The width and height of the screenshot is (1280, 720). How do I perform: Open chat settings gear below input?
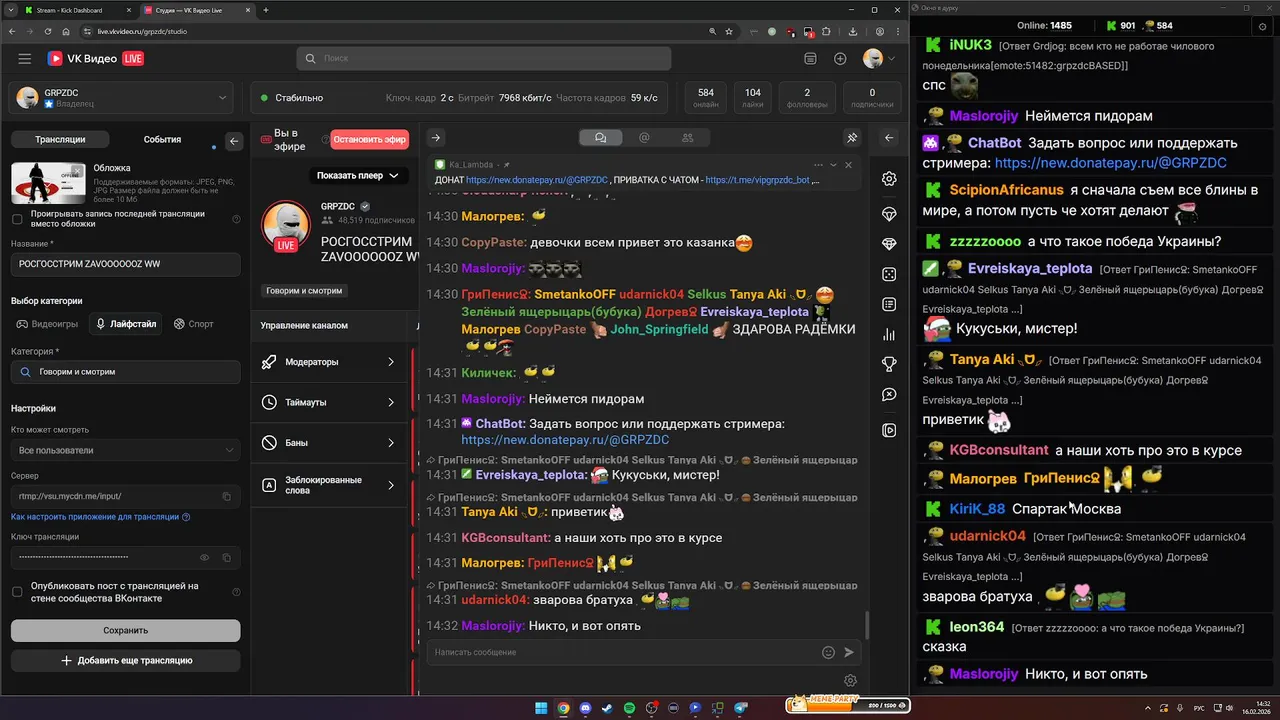point(850,681)
